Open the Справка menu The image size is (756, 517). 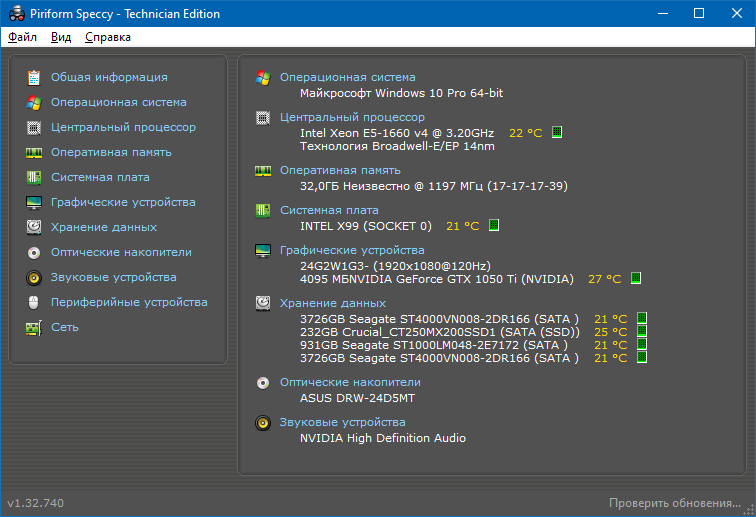(x=108, y=37)
